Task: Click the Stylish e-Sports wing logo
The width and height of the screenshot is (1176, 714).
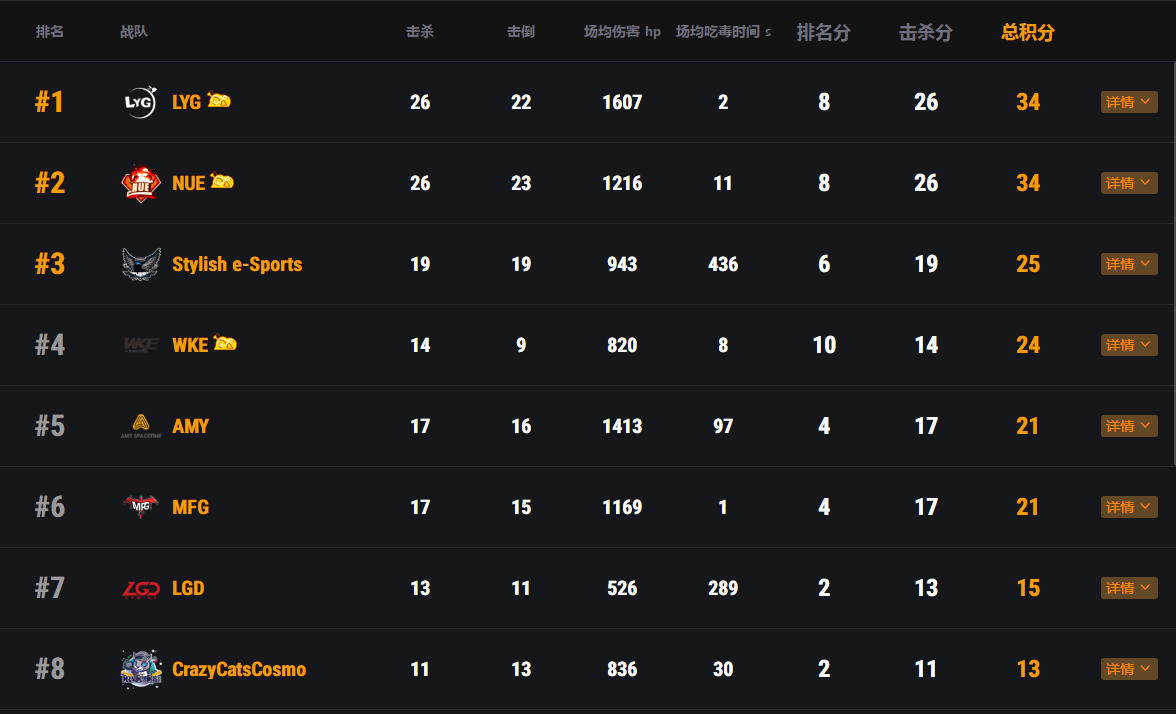Action: [x=141, y=264]
